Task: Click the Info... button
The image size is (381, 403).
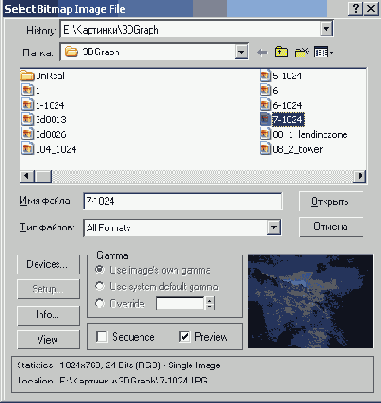Action: 48,315
